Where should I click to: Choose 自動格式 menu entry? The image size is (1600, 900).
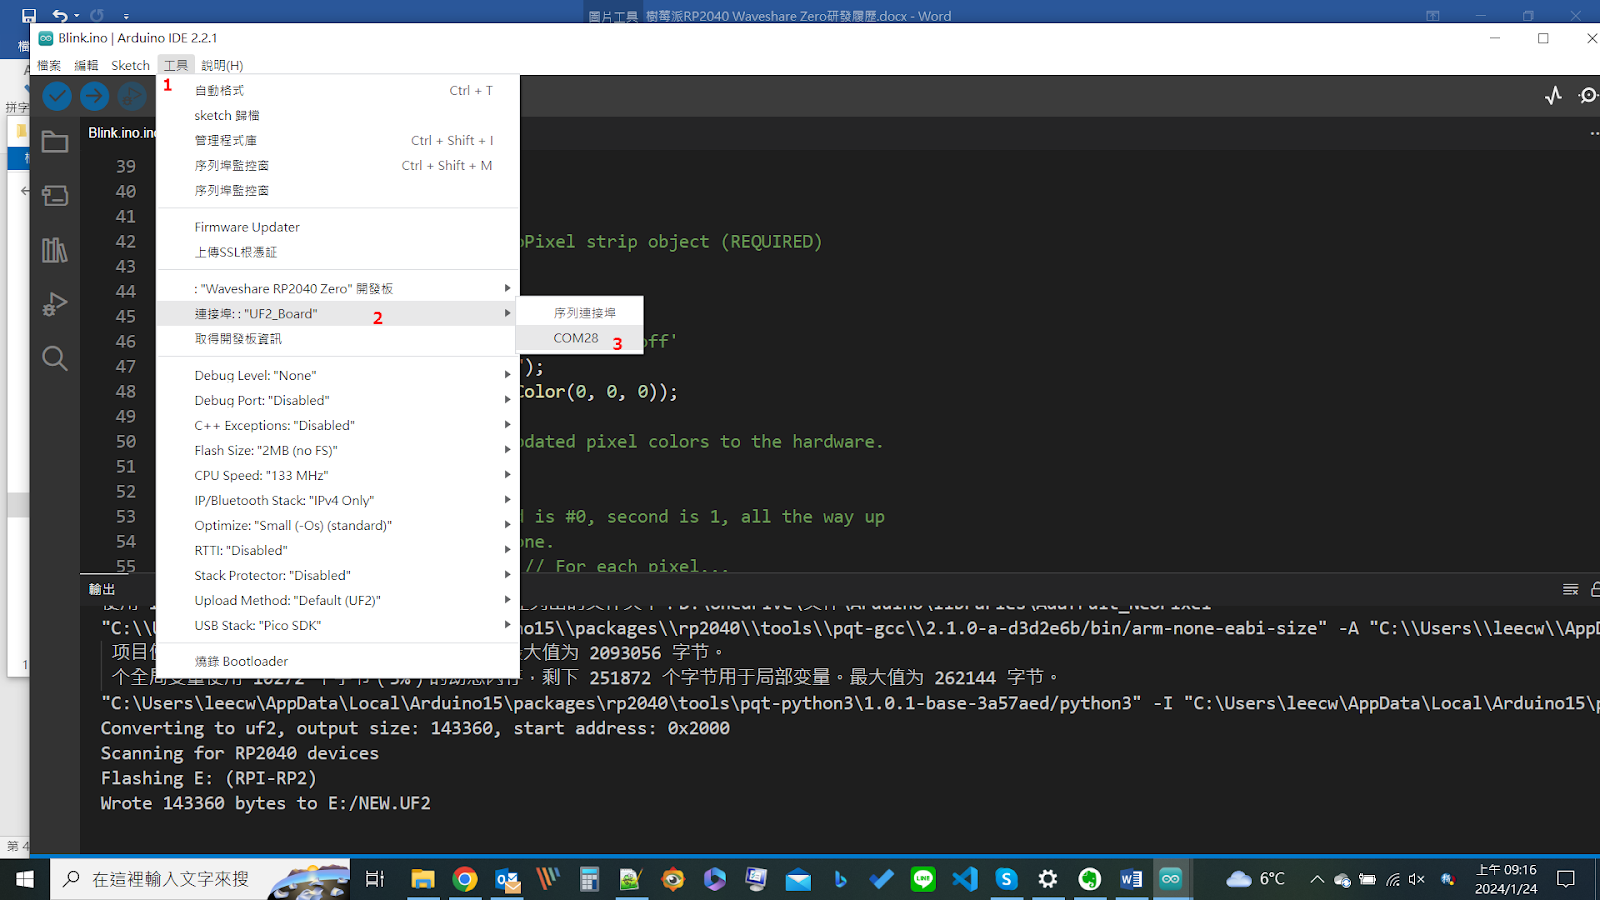(338, 90)
